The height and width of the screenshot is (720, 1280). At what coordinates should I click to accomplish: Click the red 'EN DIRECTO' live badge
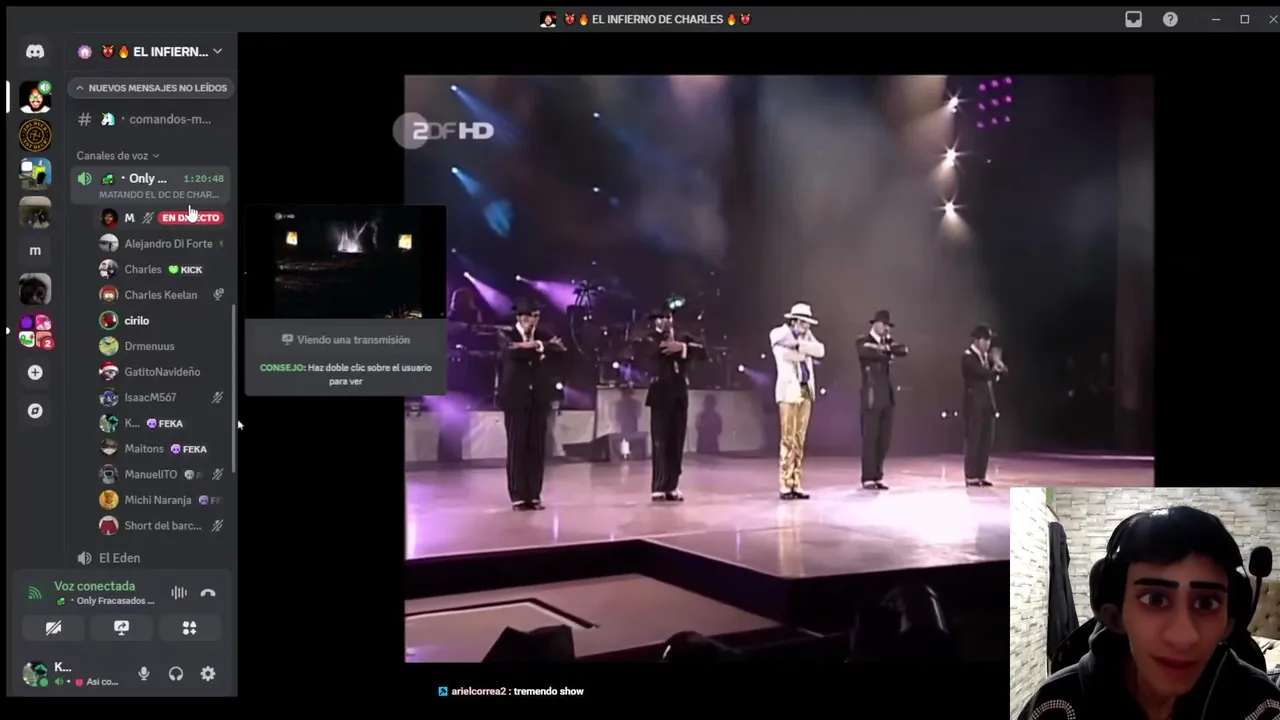click(x=190, y=218)
